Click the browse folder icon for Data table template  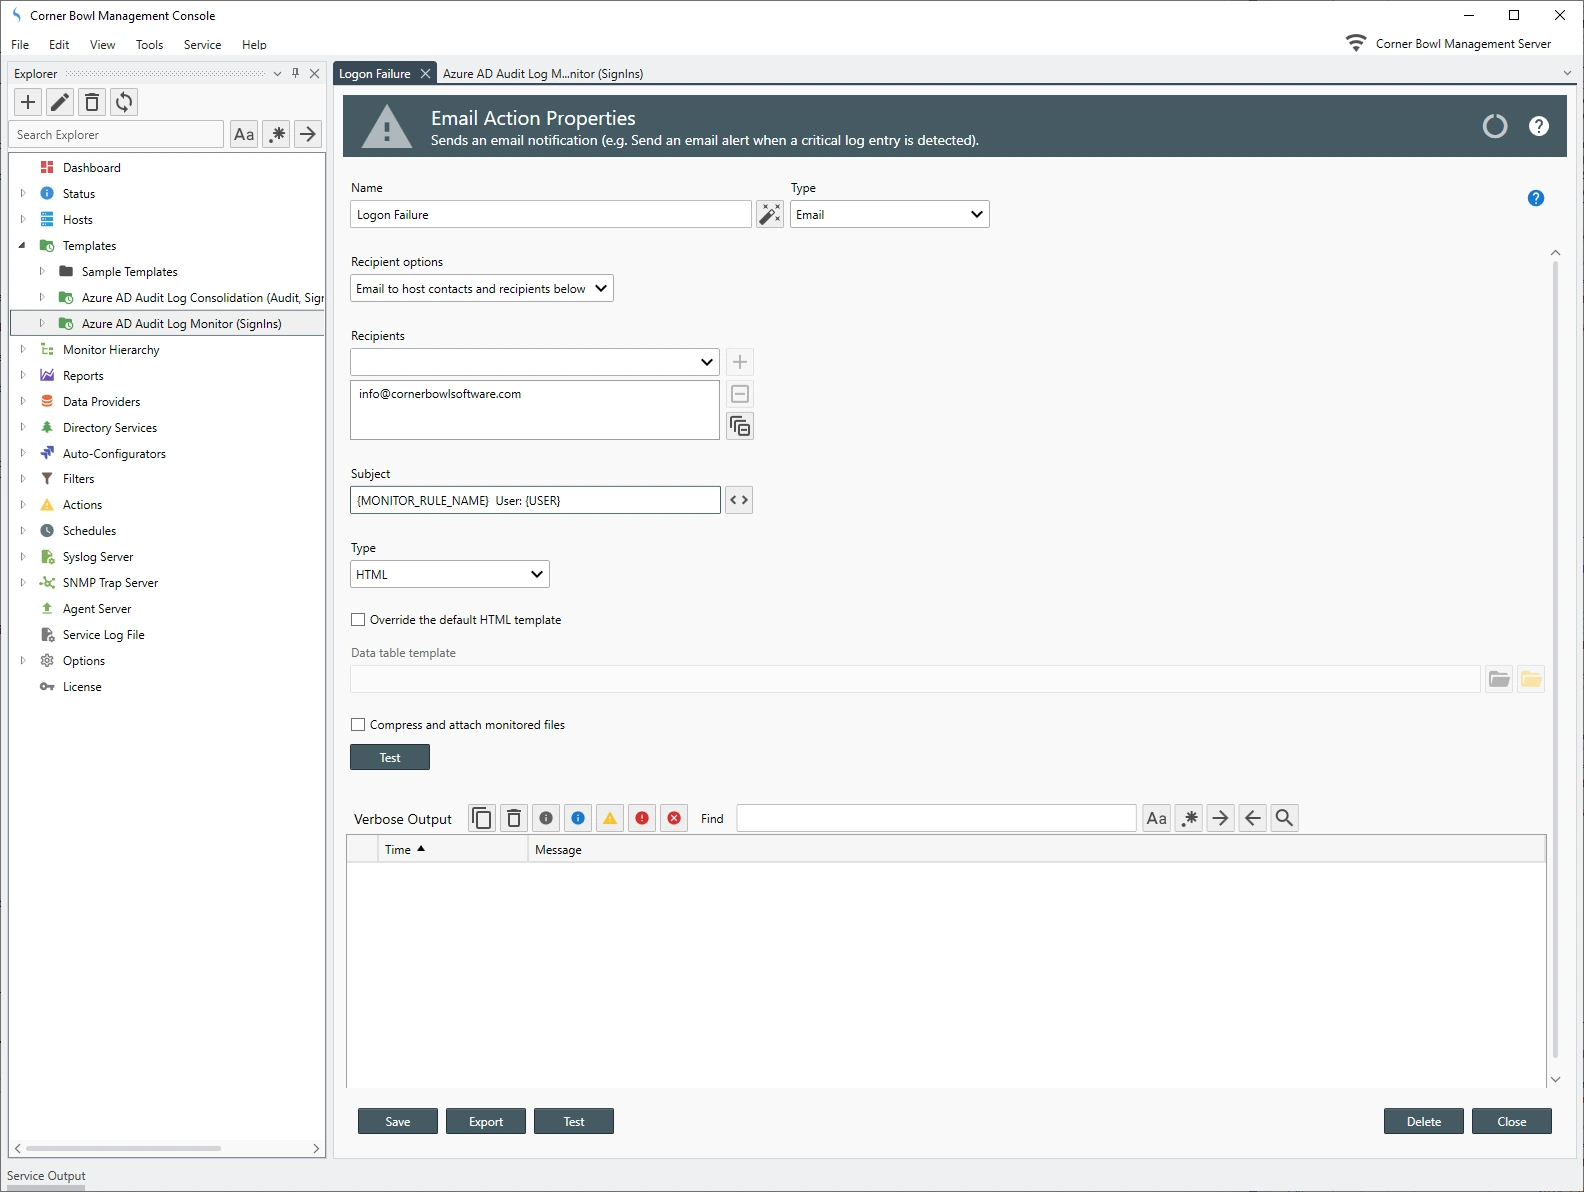click(1499, 680)
